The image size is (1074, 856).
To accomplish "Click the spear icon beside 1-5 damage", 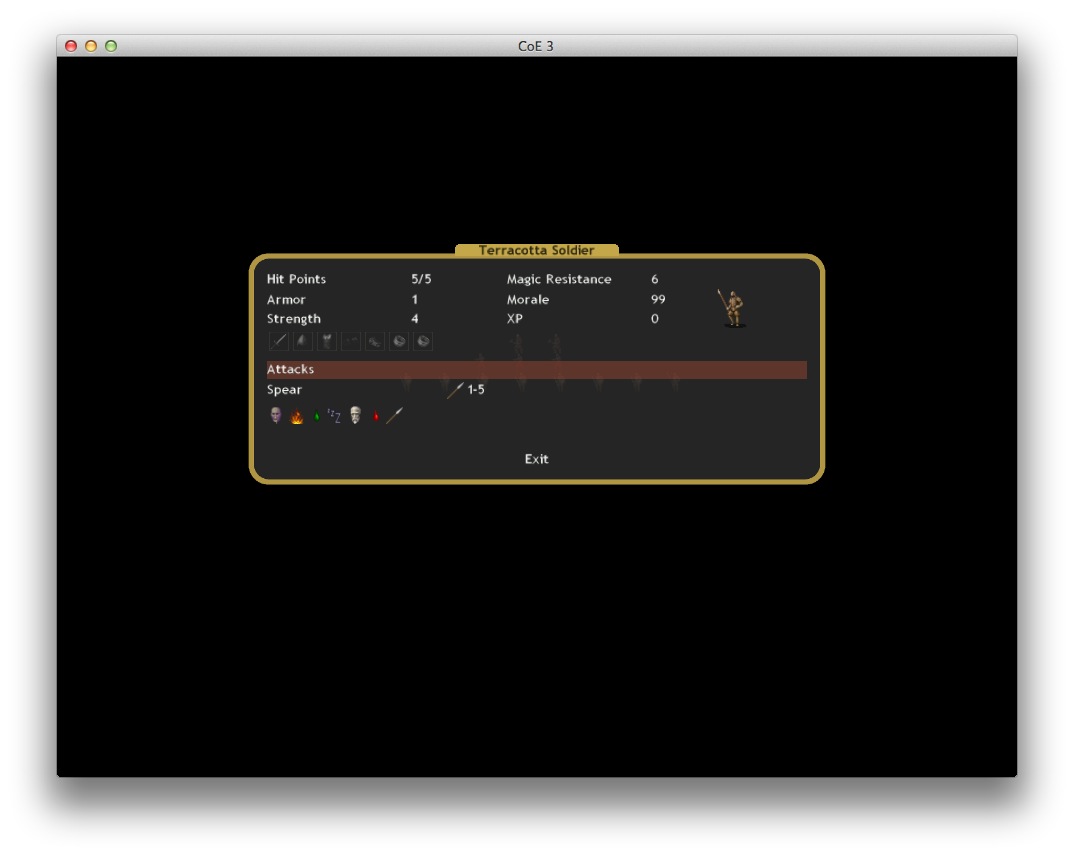I will [455, 390].
